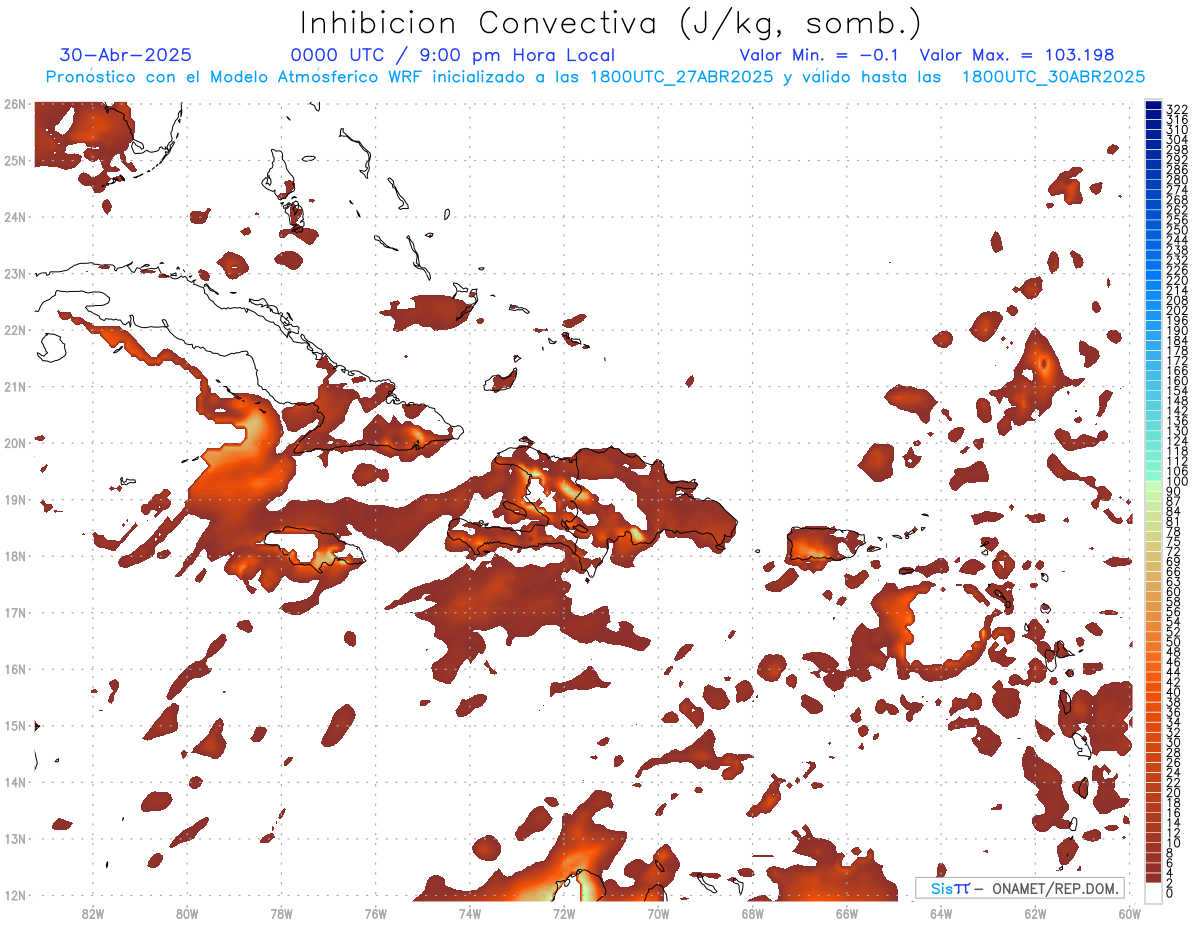Click the 70W longitude label

pos(658,913)
